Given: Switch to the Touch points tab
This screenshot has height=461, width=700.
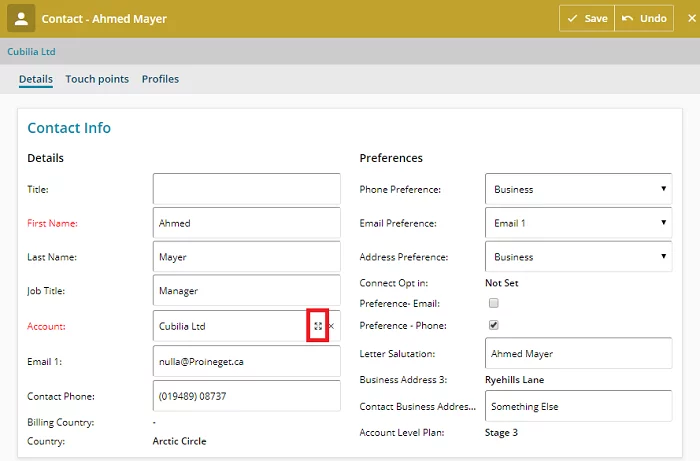Looking at the screenshot, I should [97, 79].
